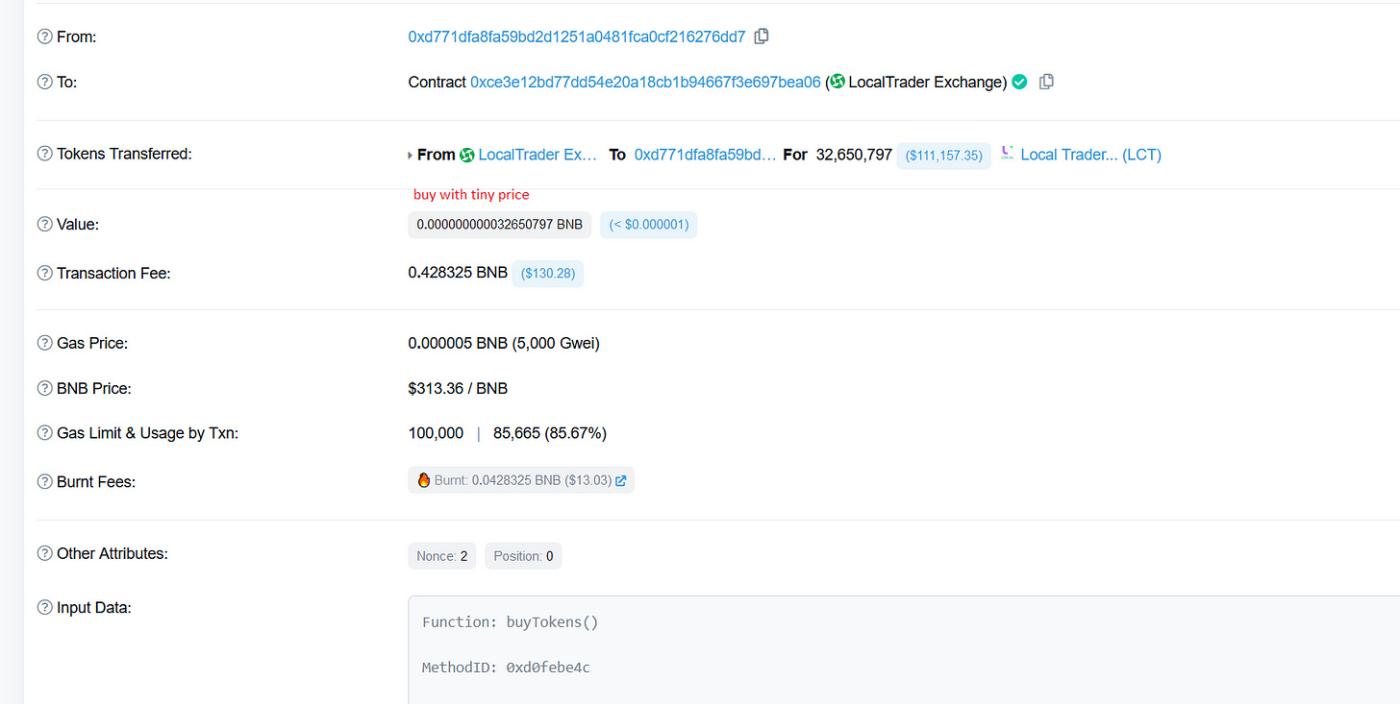Click the $111,157.35 token value badge
The height and width of the screenshot is (704, 1400).
point(943,155)
